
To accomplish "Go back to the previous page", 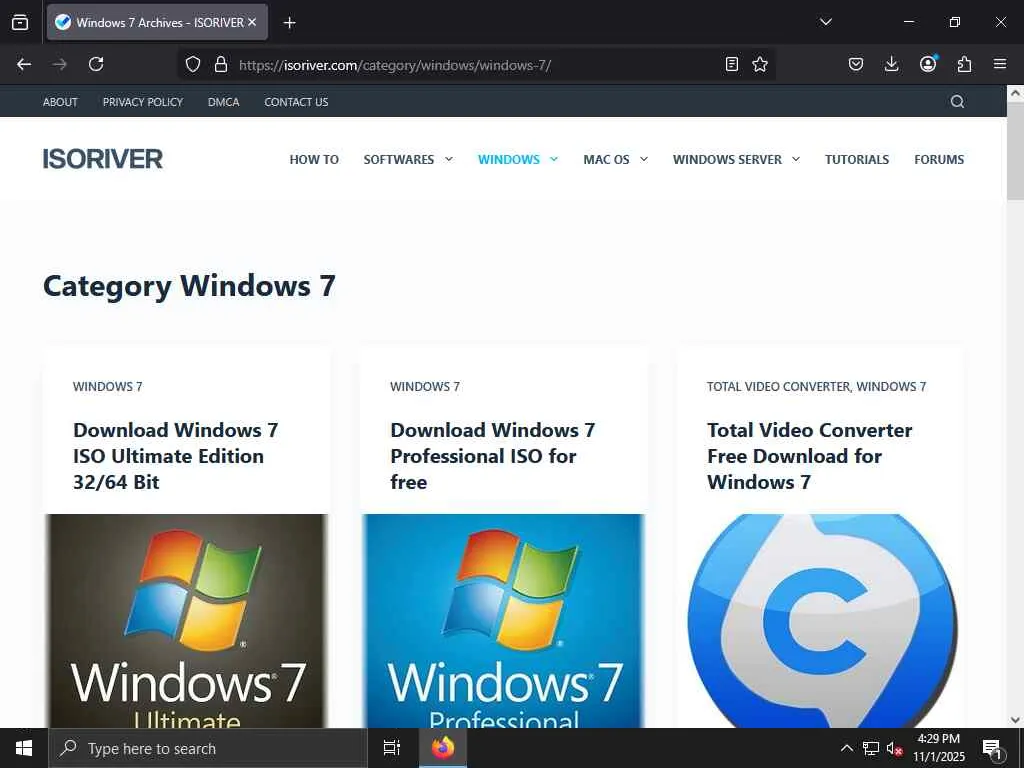I will [x=24, y=64].
